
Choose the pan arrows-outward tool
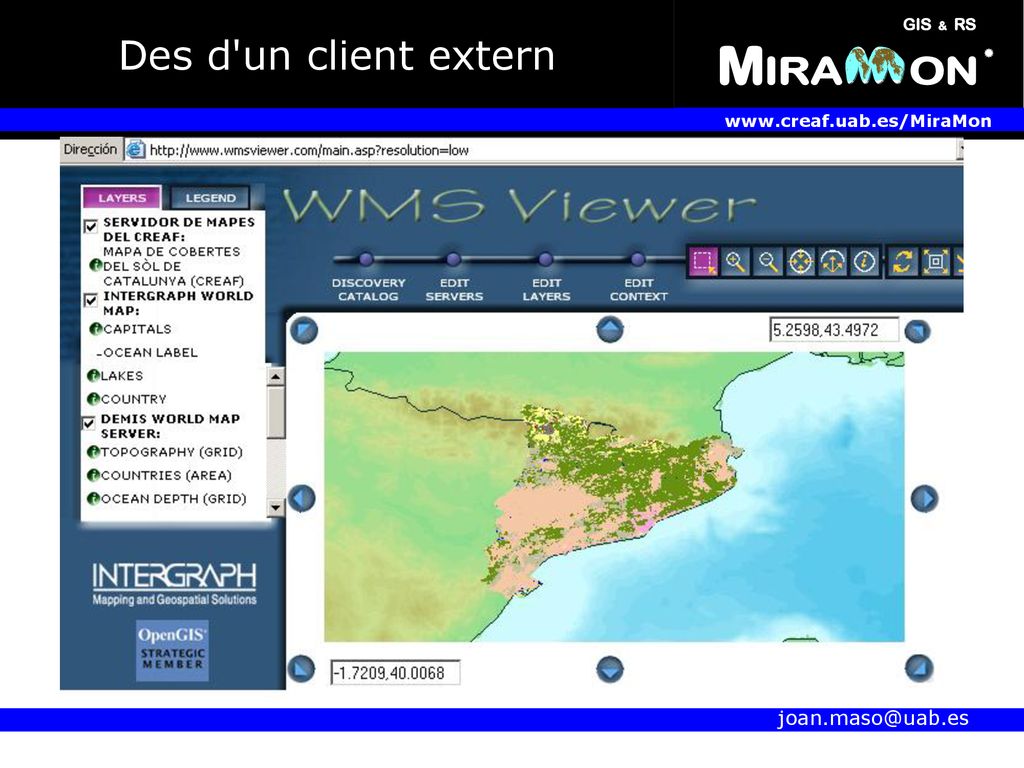tap(833, 261)
